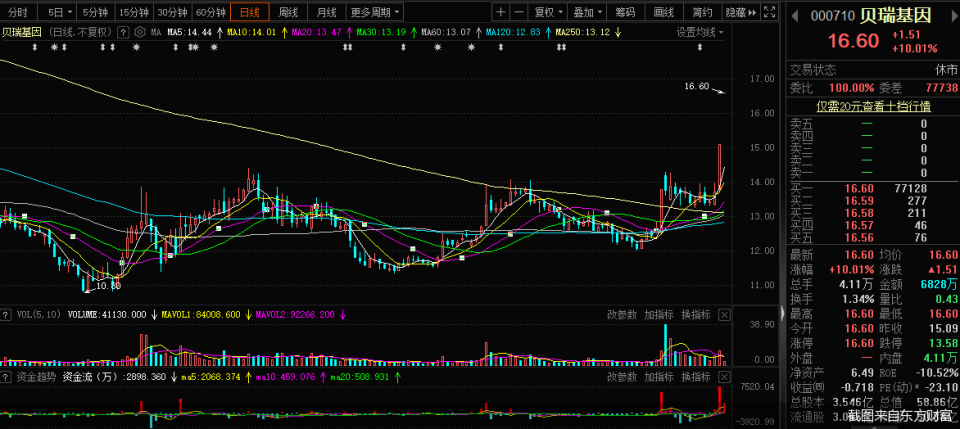Open the 更多周期 dropdown

tap(375, 12)
